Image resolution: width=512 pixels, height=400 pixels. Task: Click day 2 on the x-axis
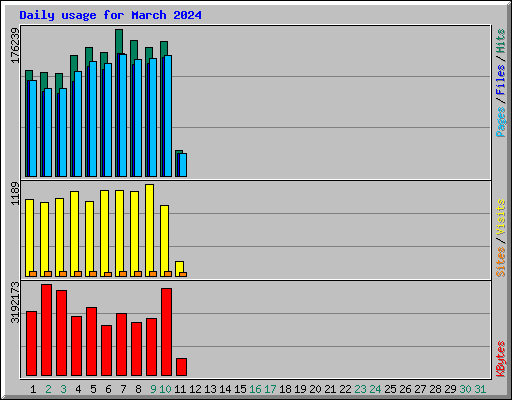tap(48, 389)
